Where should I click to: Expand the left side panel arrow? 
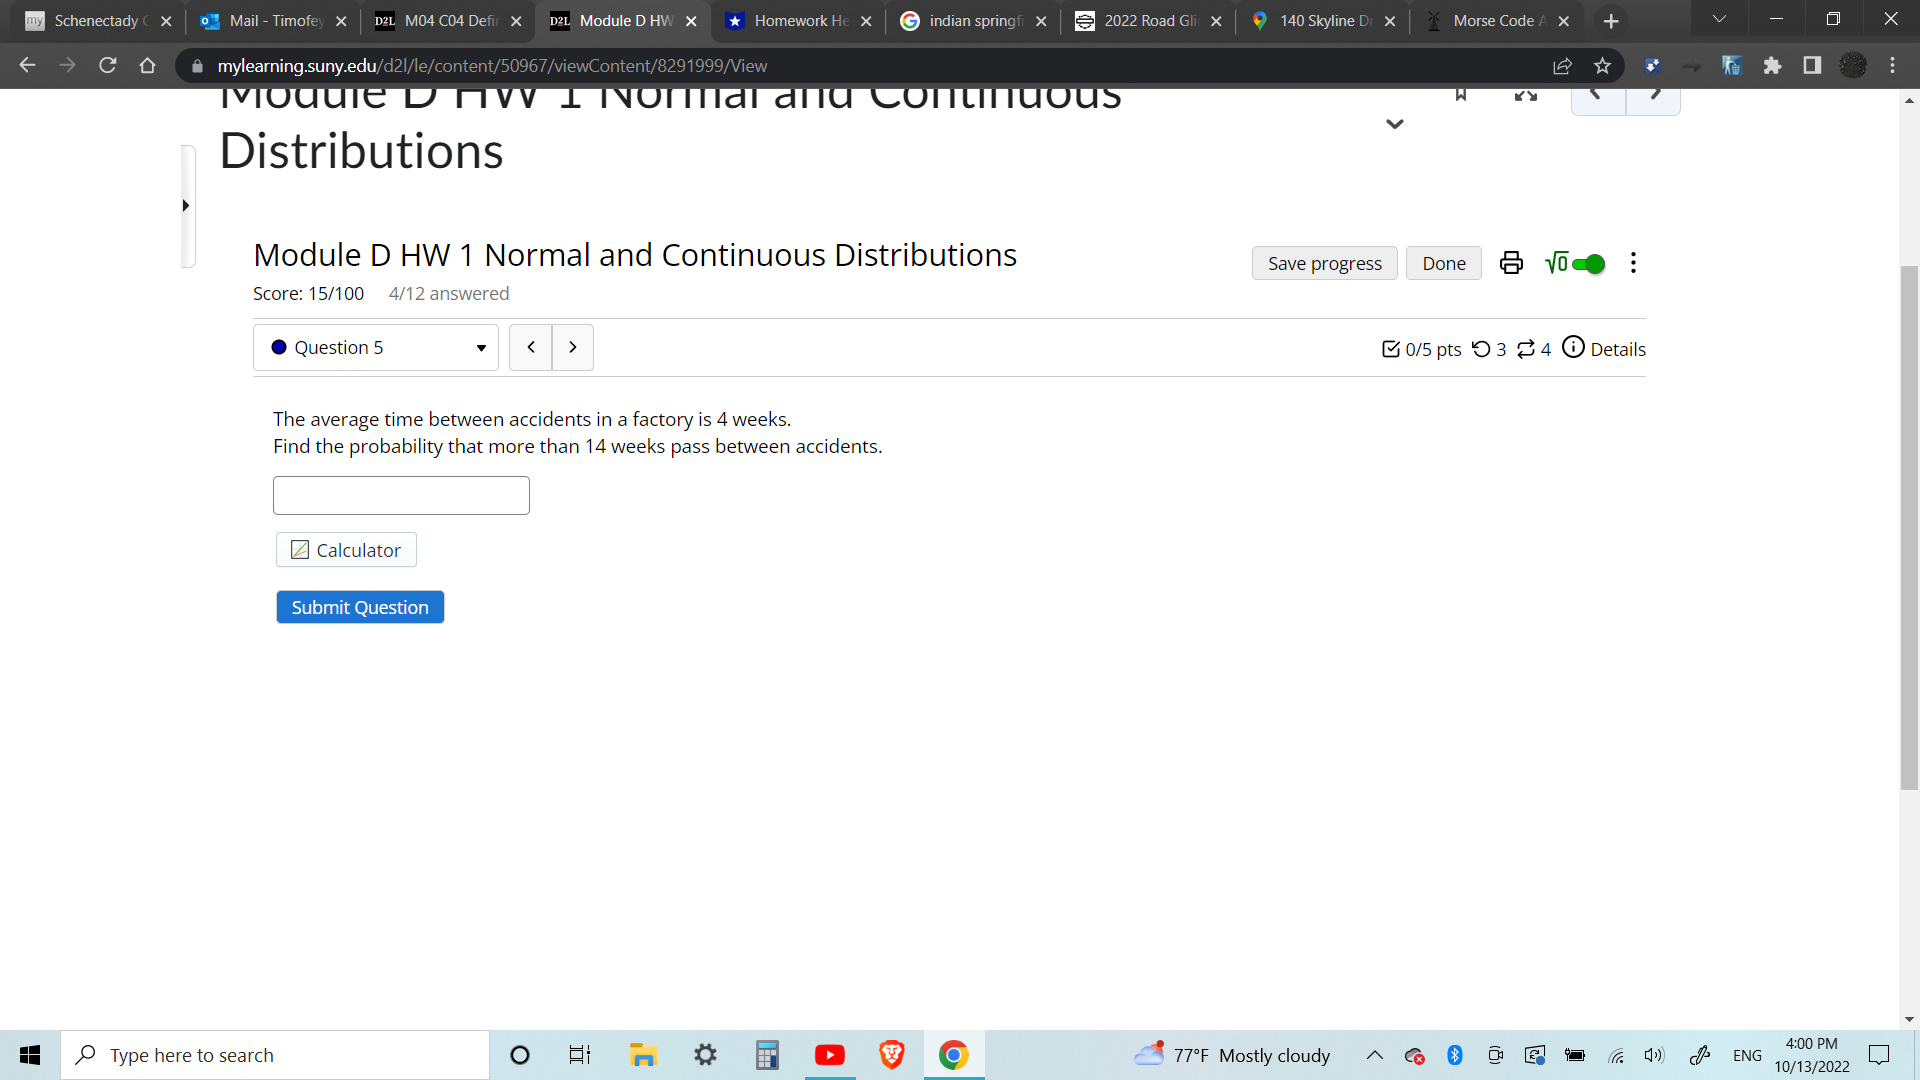[186, 206]
